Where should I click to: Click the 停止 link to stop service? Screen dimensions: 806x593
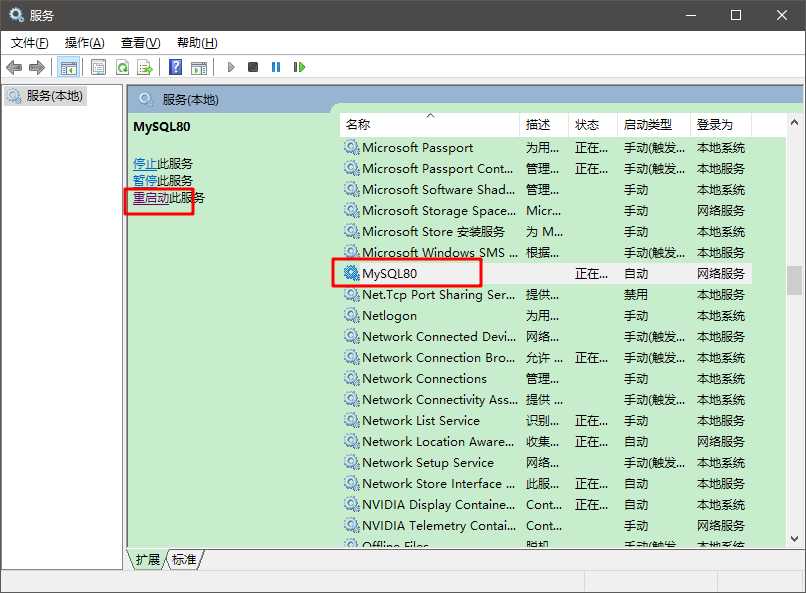click(145, 163)
